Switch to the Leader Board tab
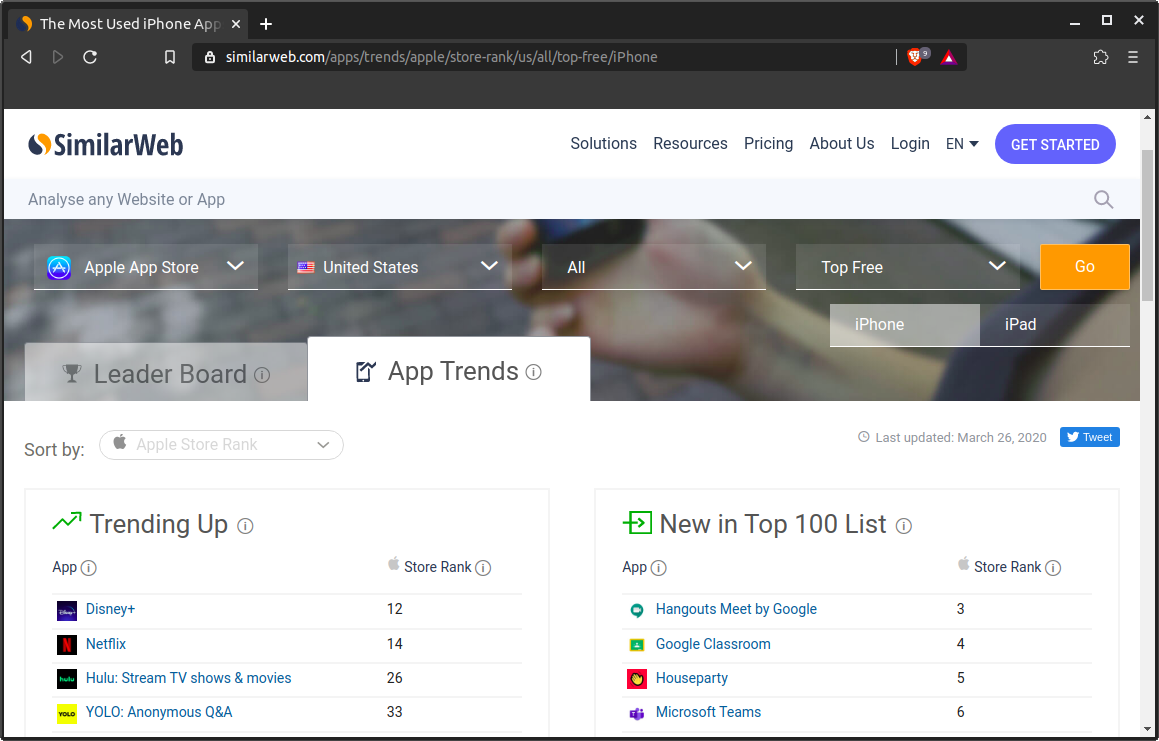The image size is (1159, 741). coord(166,373)
